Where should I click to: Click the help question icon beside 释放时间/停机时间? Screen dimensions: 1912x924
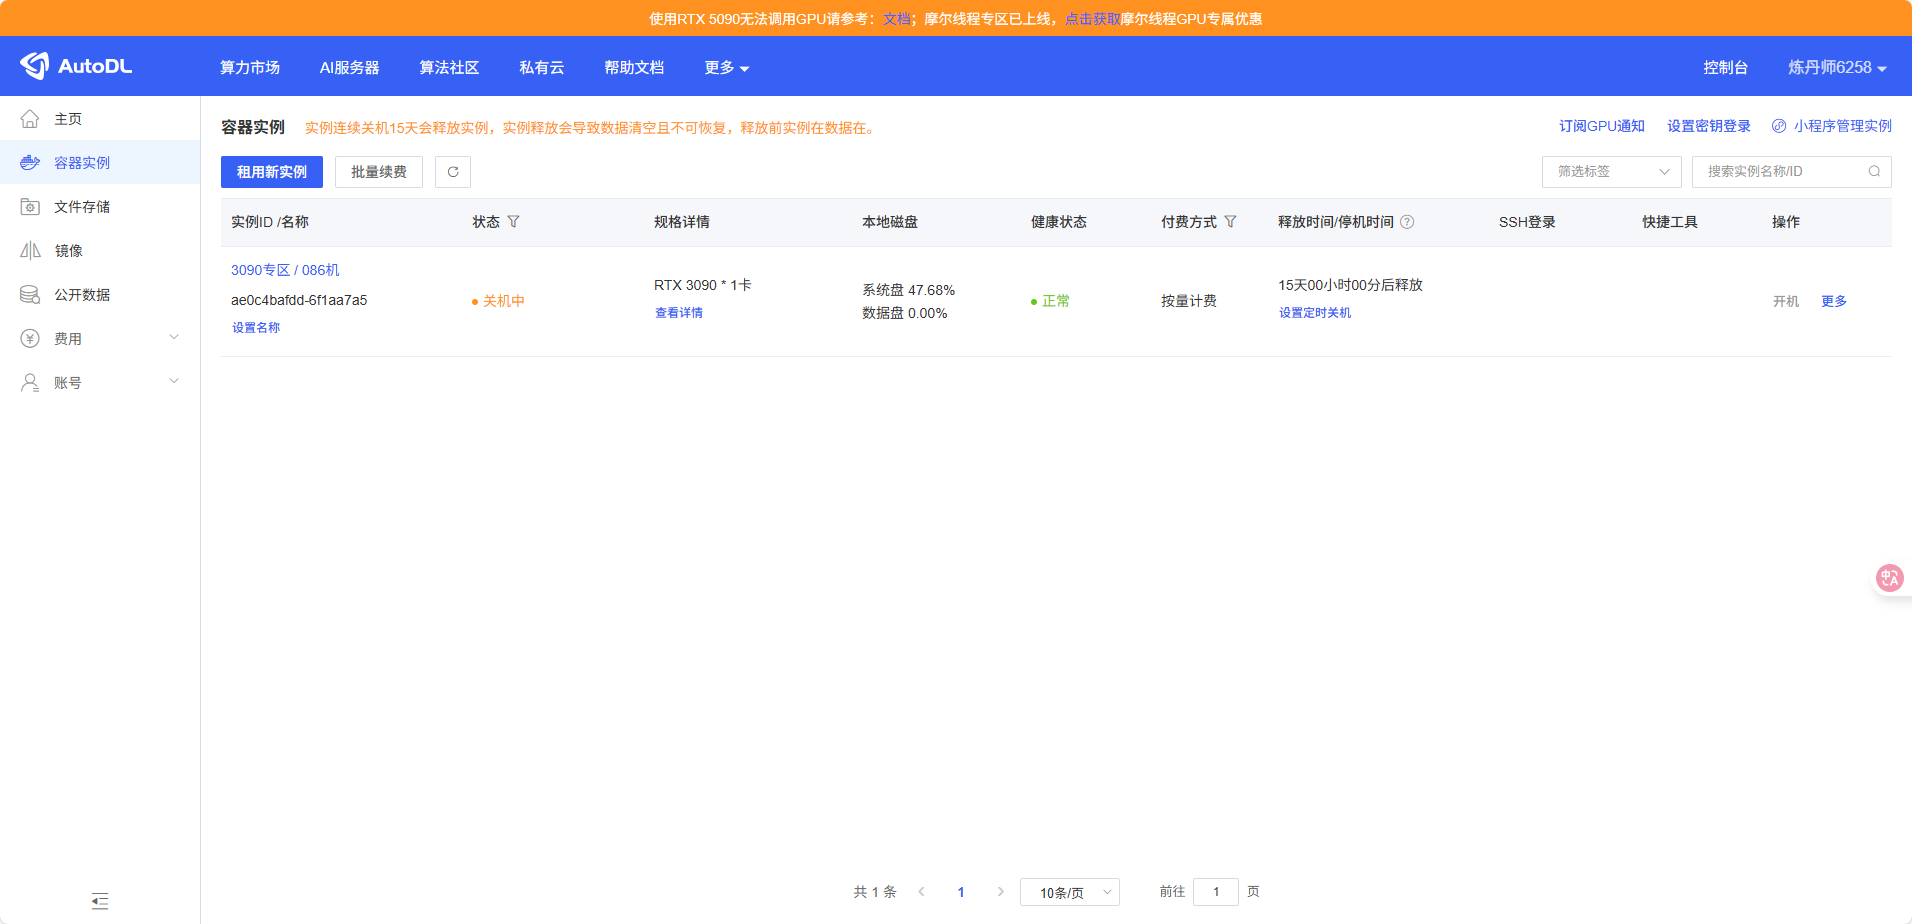pyautogui.click(x=1407, y=222)
